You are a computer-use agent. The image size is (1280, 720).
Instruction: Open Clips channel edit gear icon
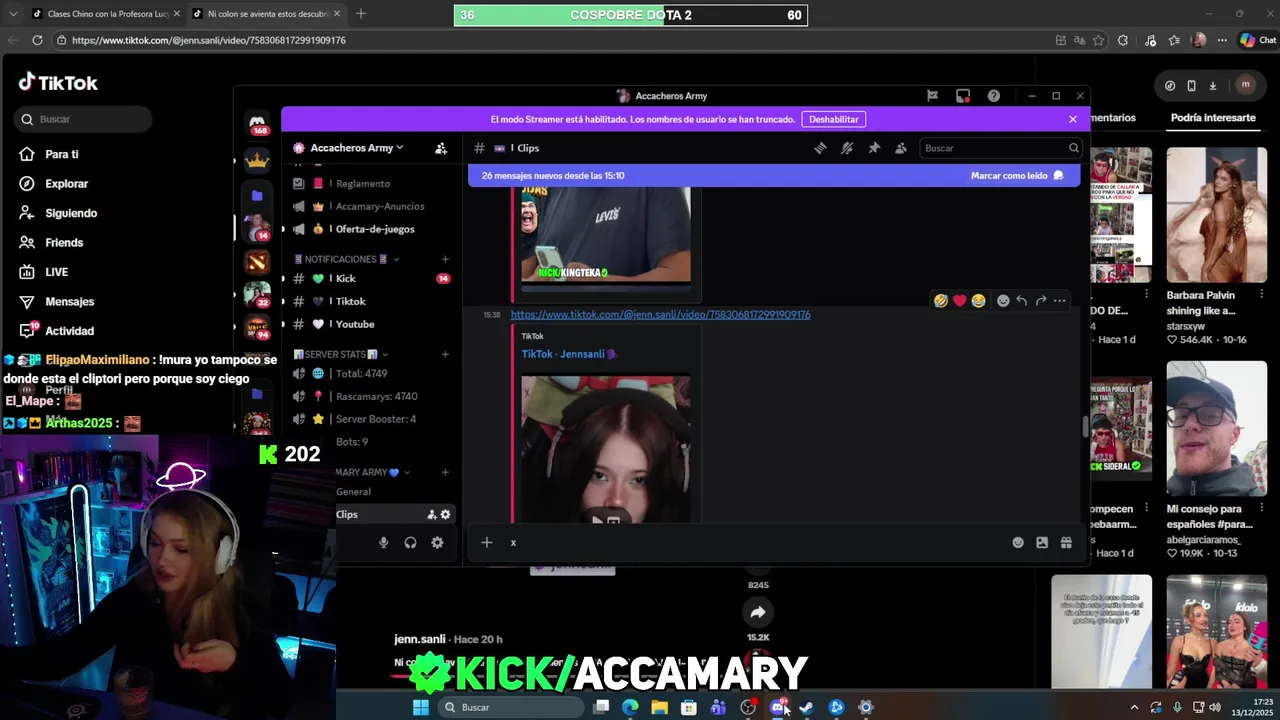[x=445, y=514]
